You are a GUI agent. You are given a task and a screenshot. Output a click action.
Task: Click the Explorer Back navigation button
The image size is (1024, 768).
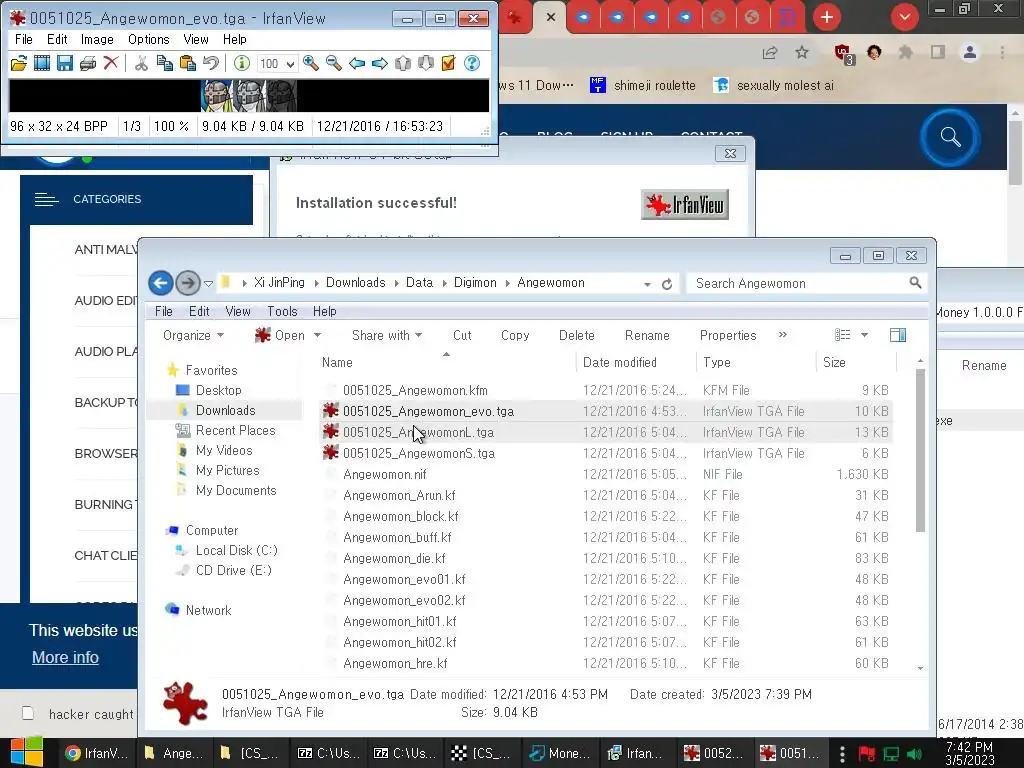(161, 283)
